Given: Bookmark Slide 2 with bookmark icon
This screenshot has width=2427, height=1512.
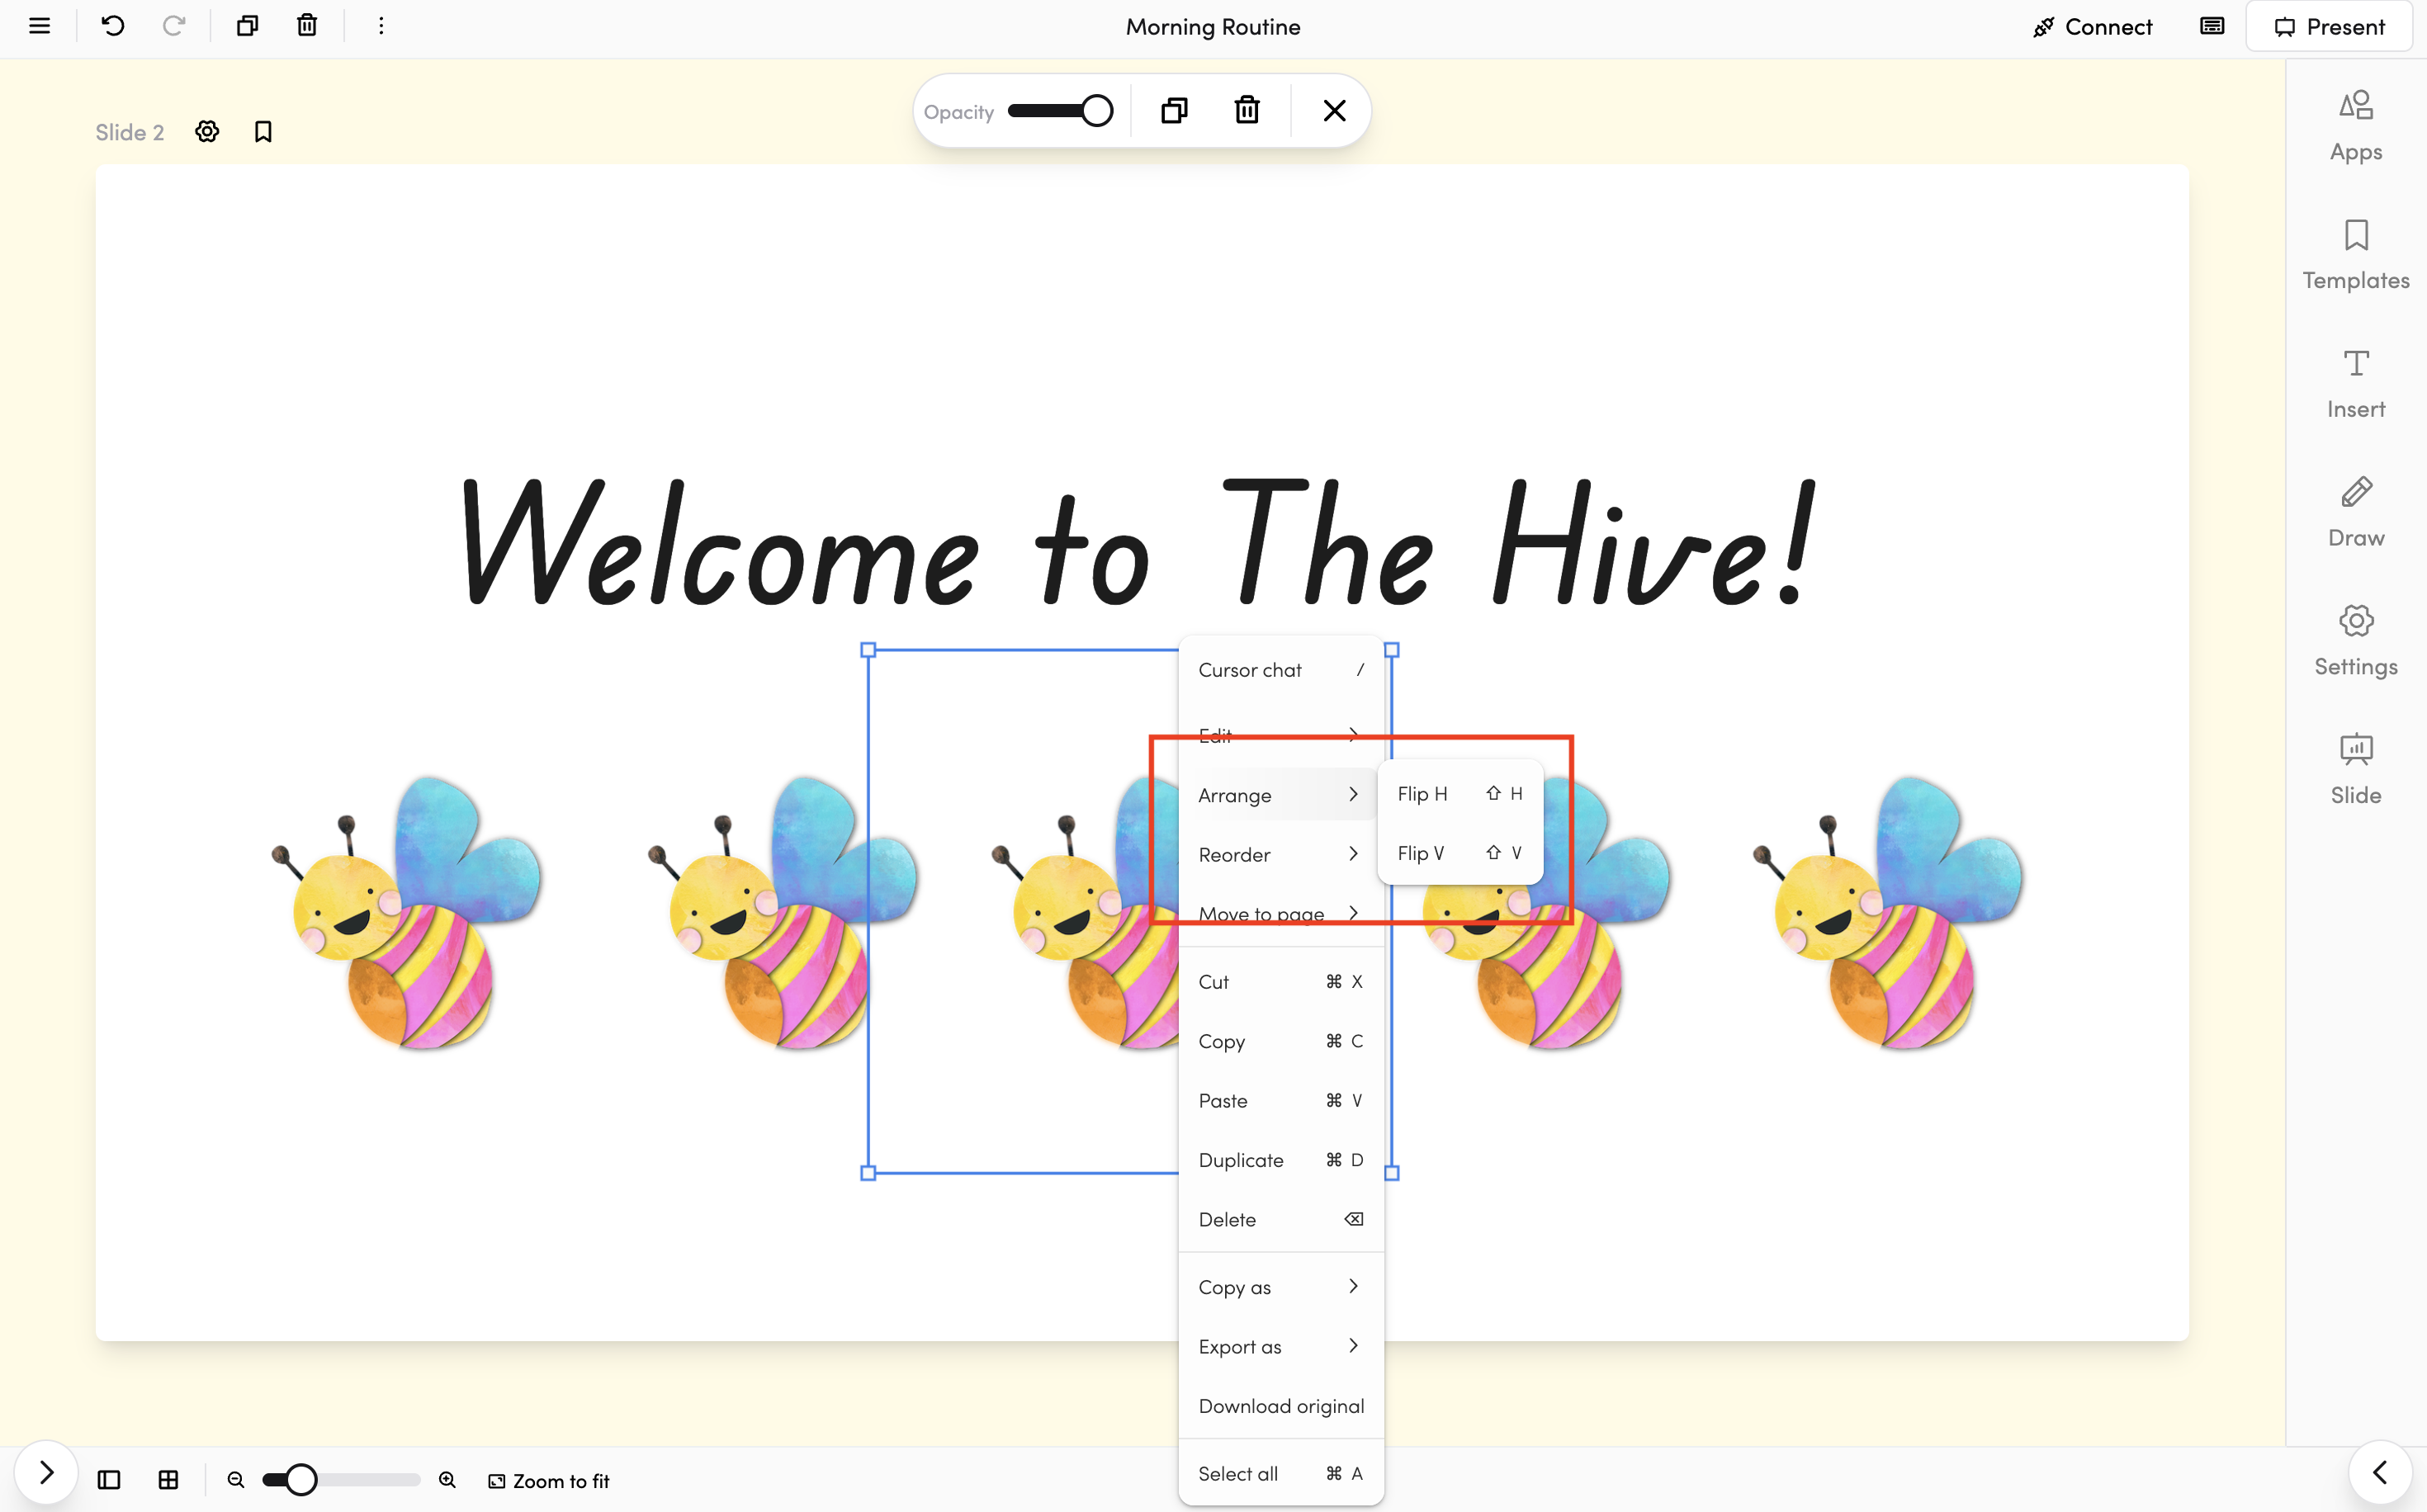Looking at the screenshot, I should click(x=263, y=132).
